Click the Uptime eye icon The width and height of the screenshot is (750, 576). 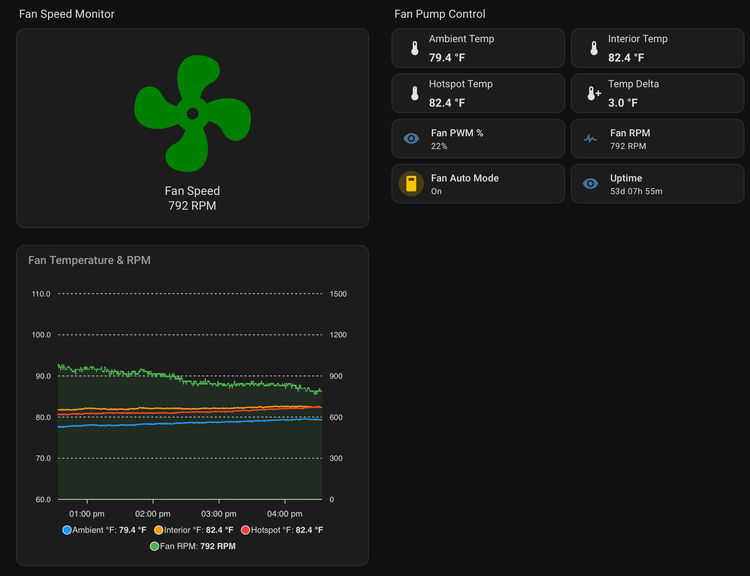[590, 184]
